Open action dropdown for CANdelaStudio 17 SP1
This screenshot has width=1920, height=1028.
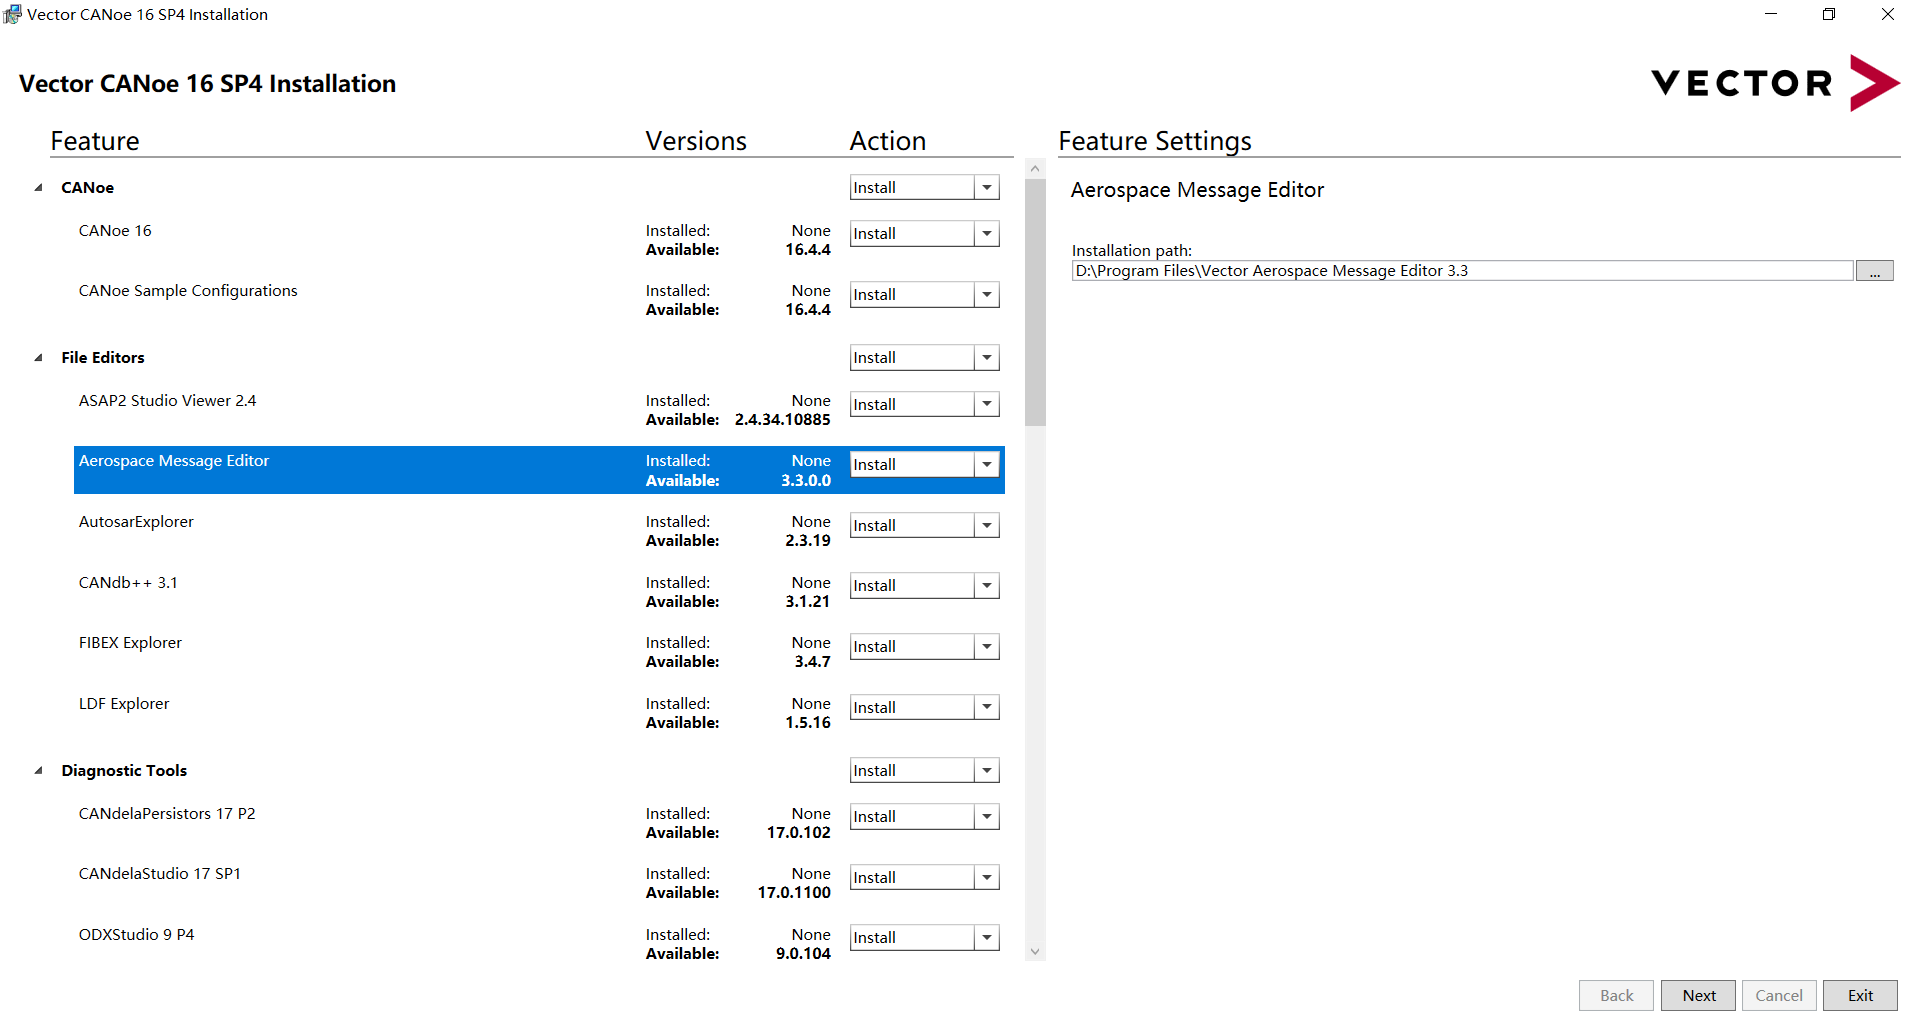[x=986, y=878]
